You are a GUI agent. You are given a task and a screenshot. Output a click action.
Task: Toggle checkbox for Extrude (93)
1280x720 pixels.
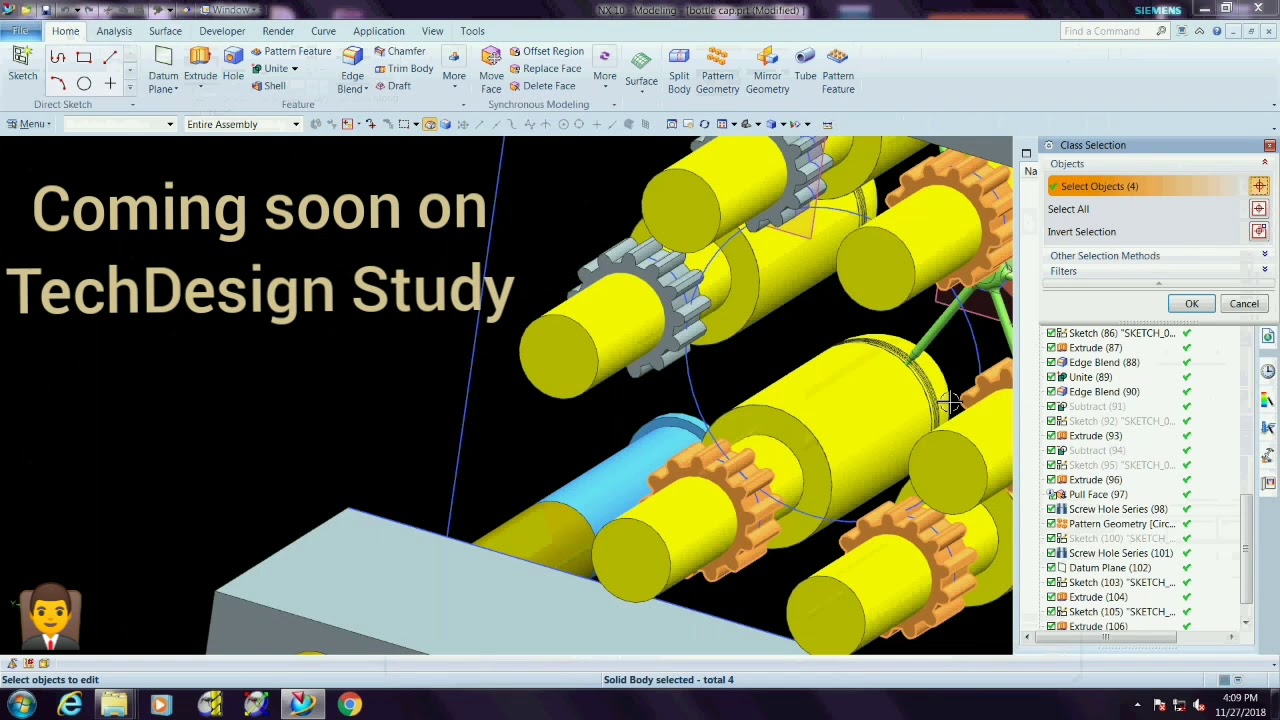[x=1051, y=436]
